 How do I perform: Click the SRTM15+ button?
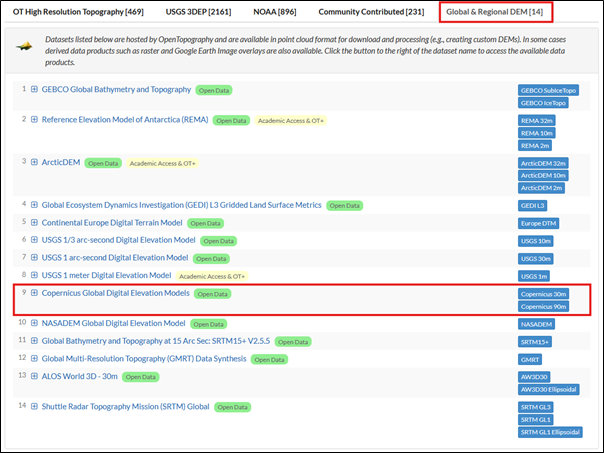[x=535, y=342]
